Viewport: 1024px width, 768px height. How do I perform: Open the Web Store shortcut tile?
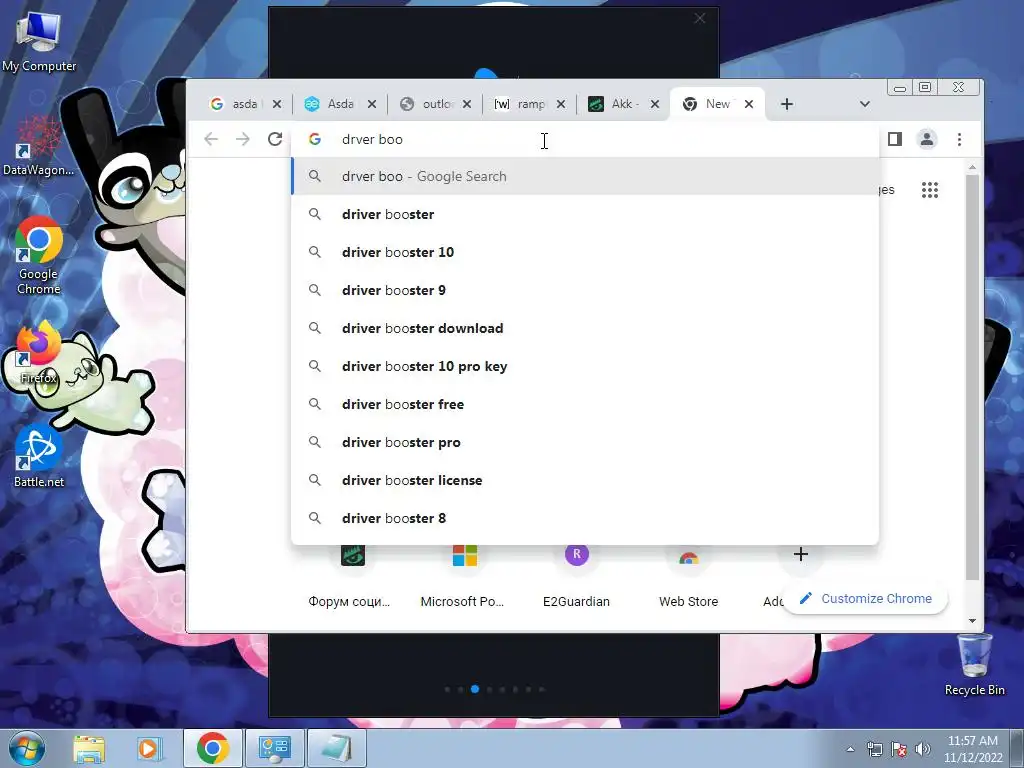point(688,576)
